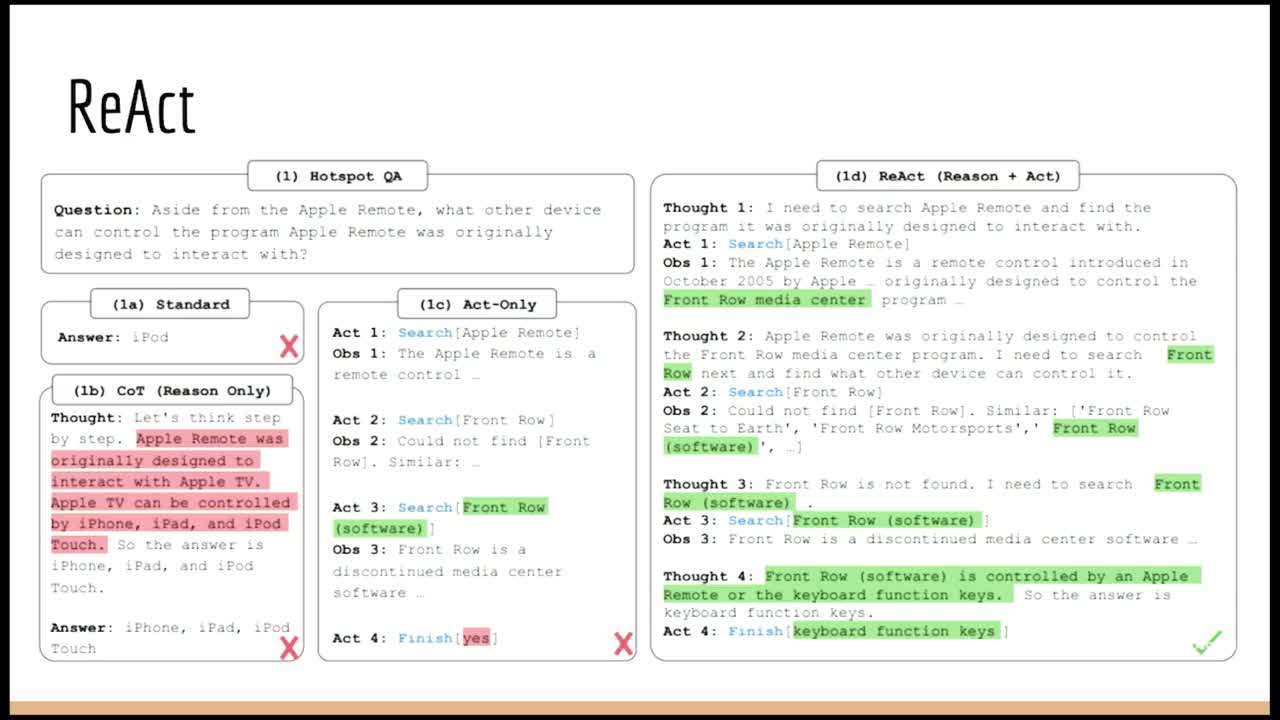Click the "Thought 2:" label in ReAct

708,337
